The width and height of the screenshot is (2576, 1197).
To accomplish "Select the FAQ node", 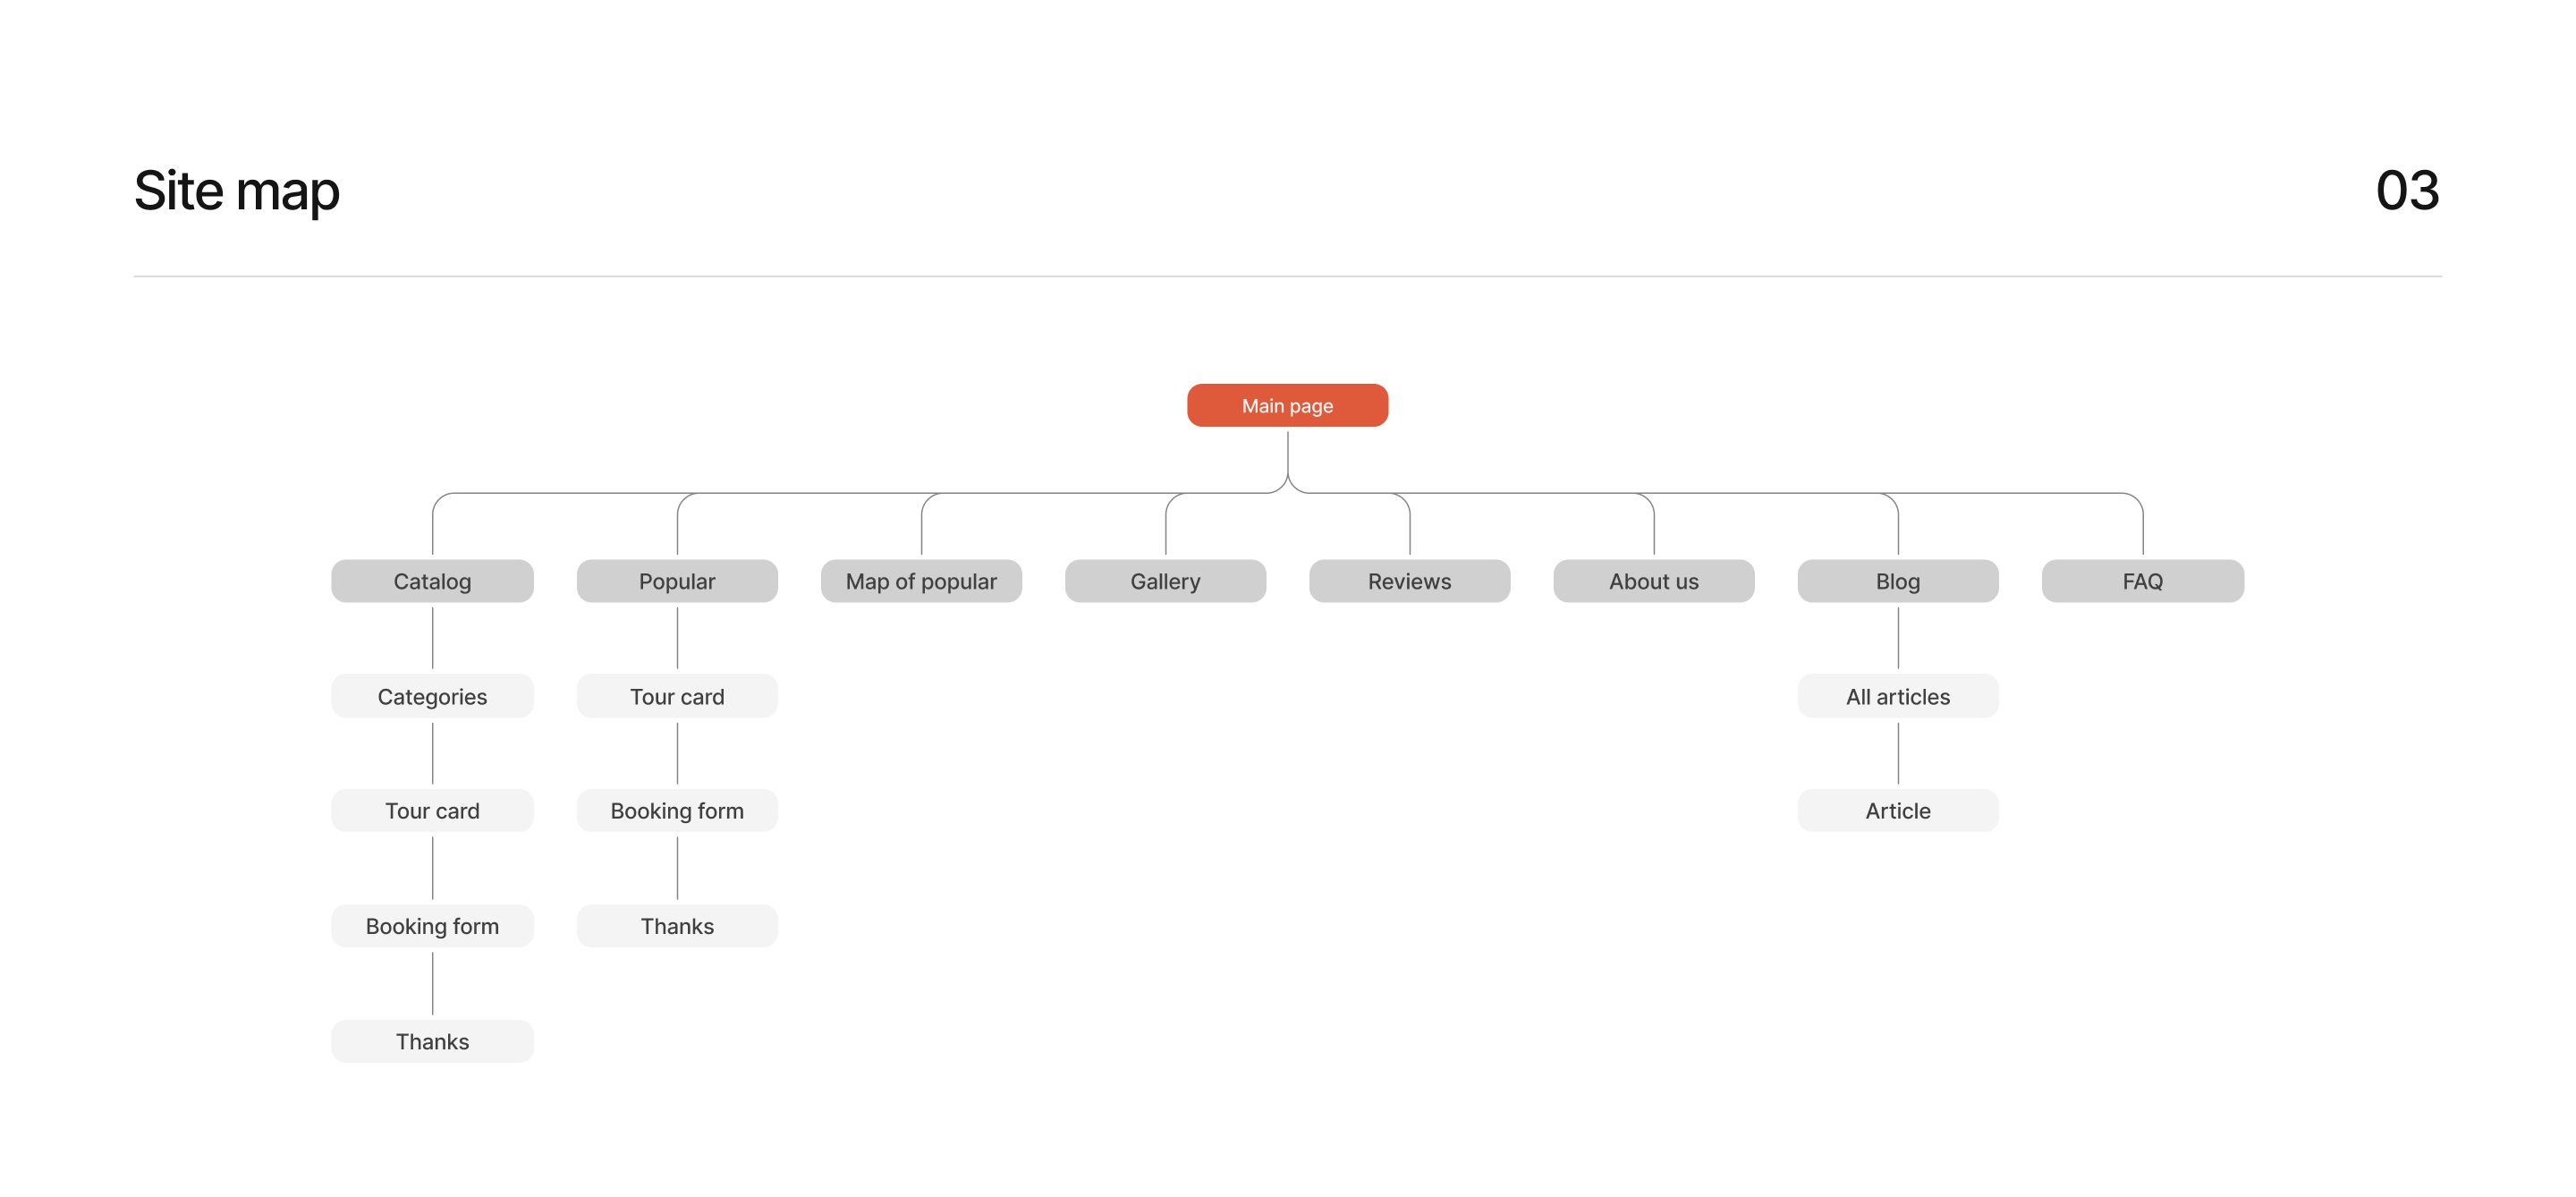I will click(x=2142, y=581).
